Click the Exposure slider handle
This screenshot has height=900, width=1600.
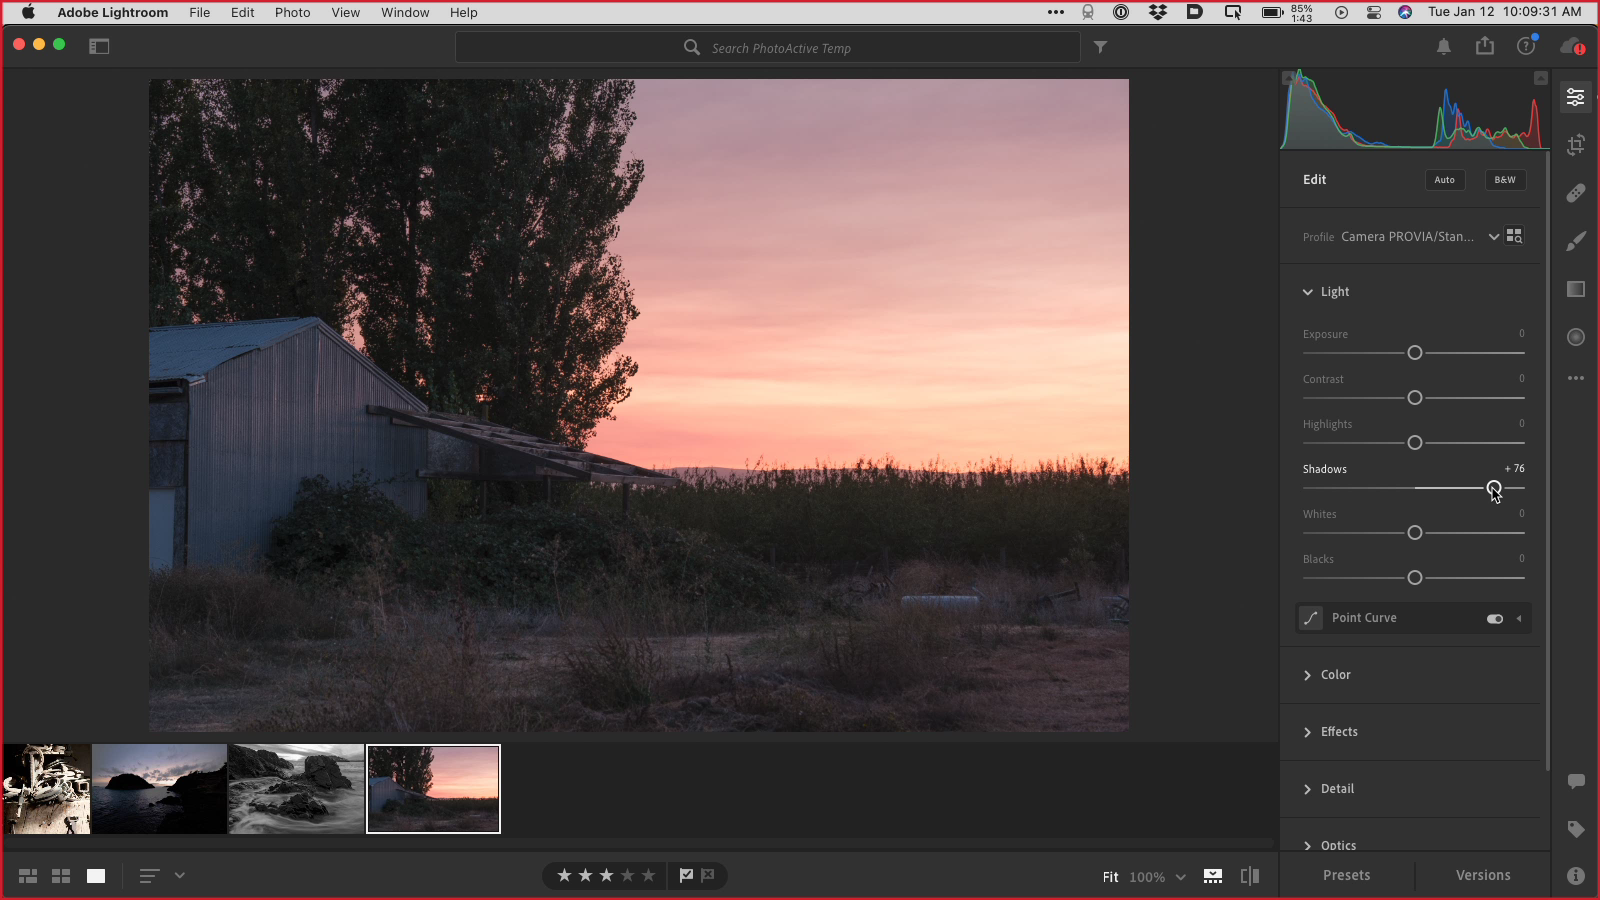[x=1415, y=353]
